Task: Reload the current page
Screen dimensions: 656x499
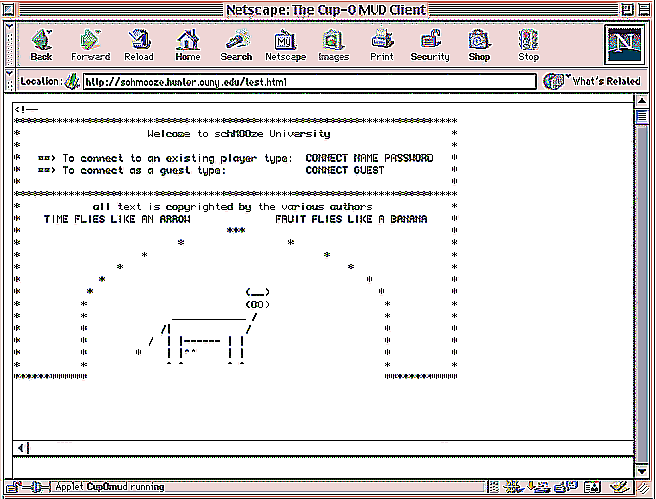Action: pos(139,45)
